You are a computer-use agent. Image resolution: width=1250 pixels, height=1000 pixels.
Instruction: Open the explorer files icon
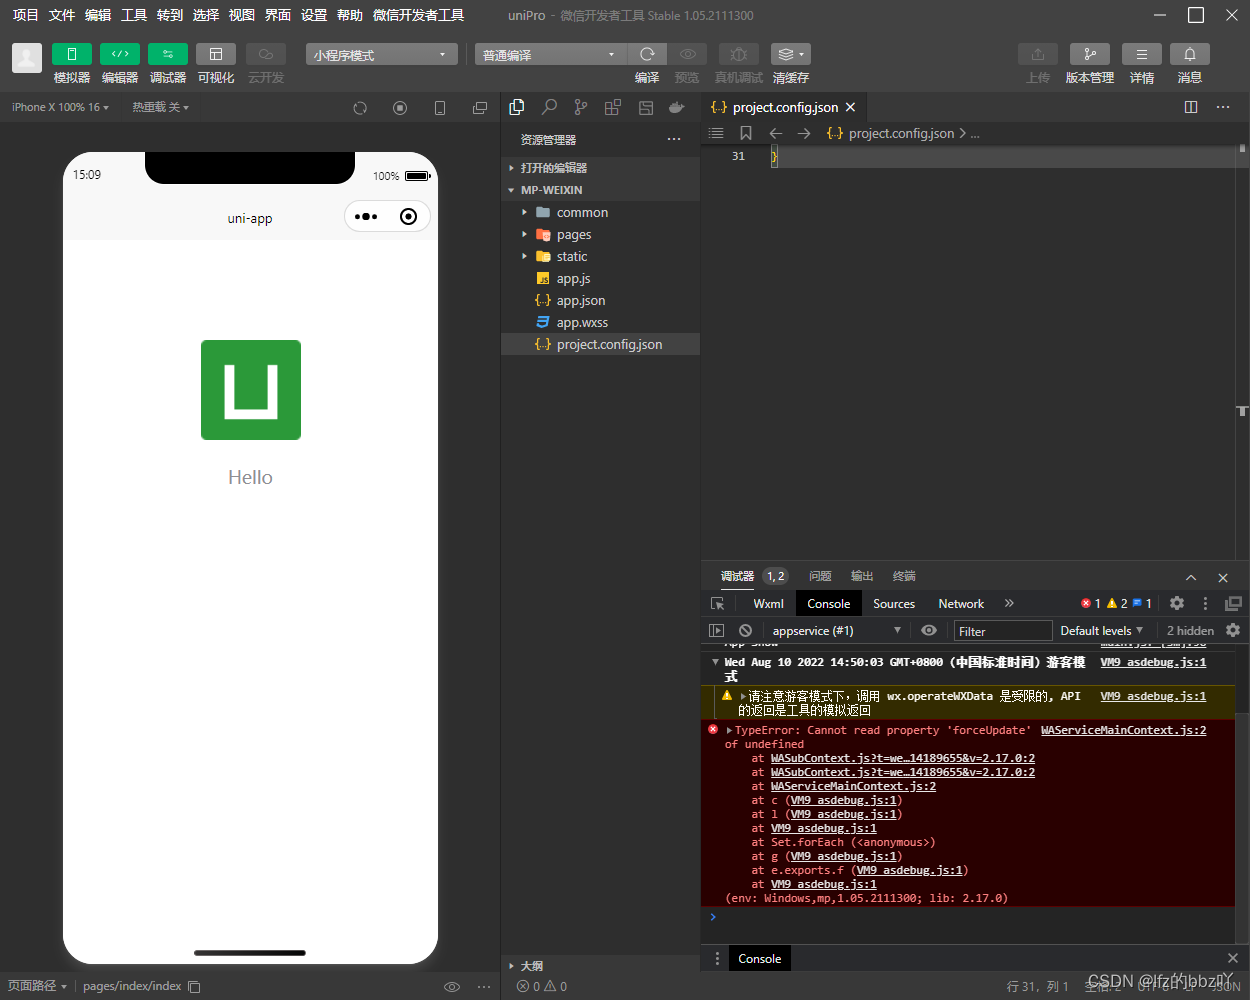click(x=517, y=107)
